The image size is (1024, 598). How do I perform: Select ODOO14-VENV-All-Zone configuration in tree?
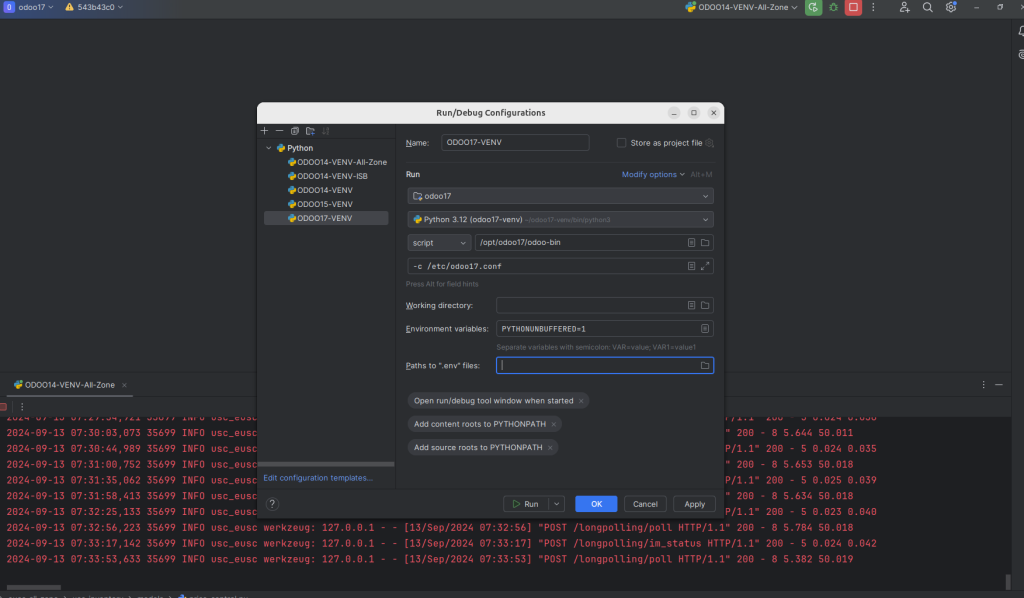338,162
